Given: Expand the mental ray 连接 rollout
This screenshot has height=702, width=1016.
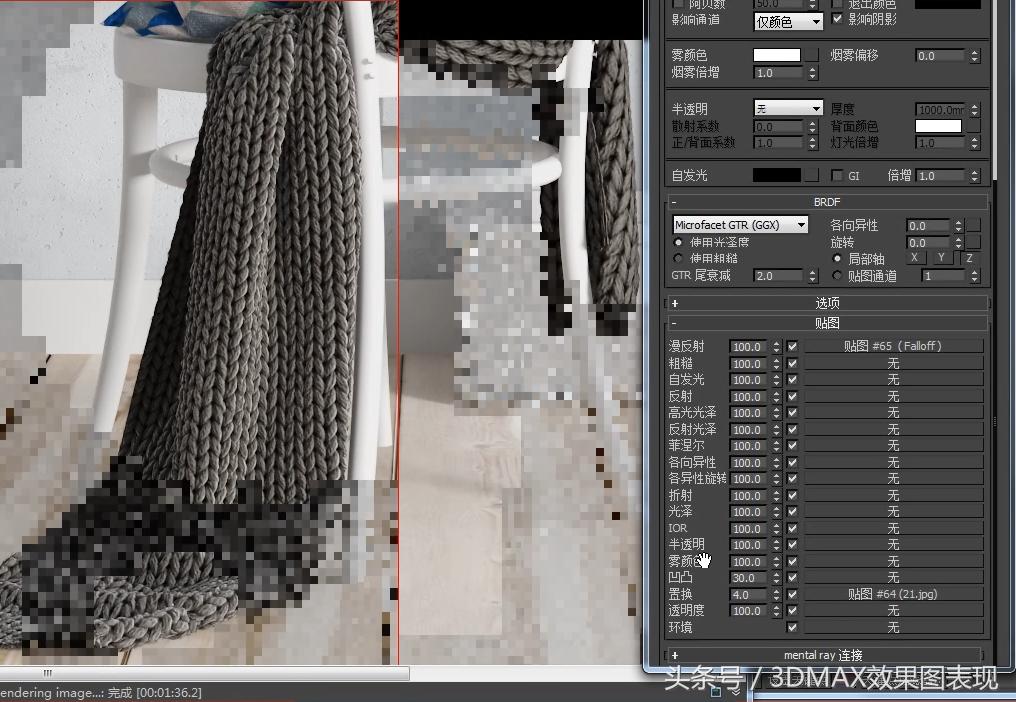Looking at the screenshot, I should (x=827, y=655).
